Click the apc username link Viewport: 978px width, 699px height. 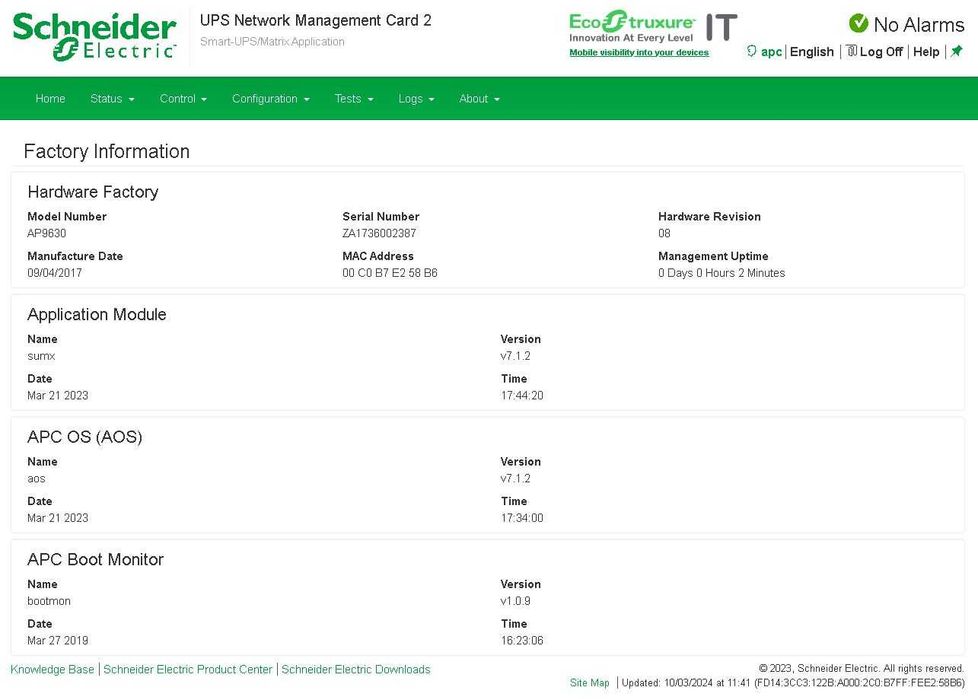pyautogui.click(x=772, y=52)
